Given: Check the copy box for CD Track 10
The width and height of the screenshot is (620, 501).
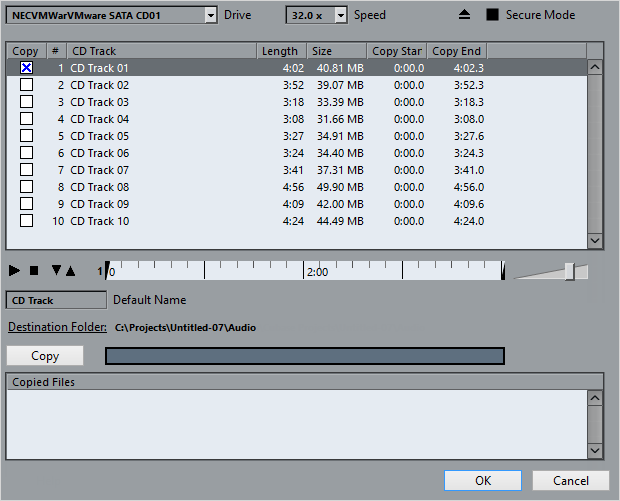Looking at the screenshot, I should pyautogui.click(x=26, y=221).
